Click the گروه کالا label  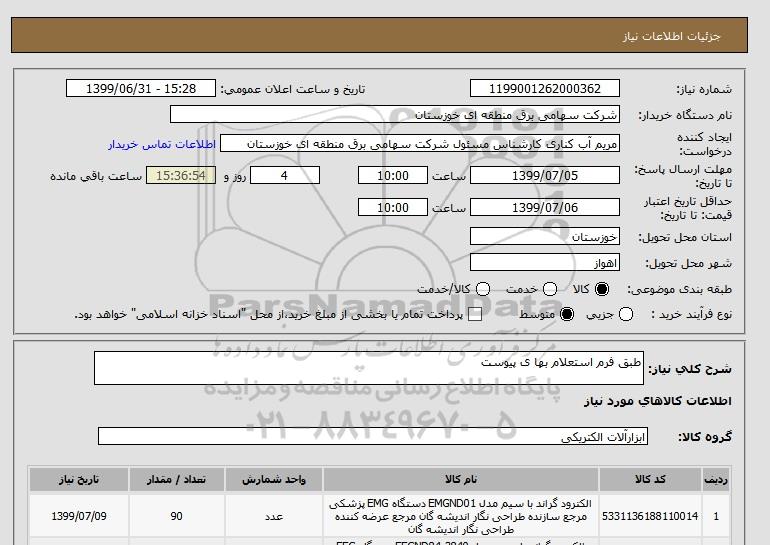point(705,436)
